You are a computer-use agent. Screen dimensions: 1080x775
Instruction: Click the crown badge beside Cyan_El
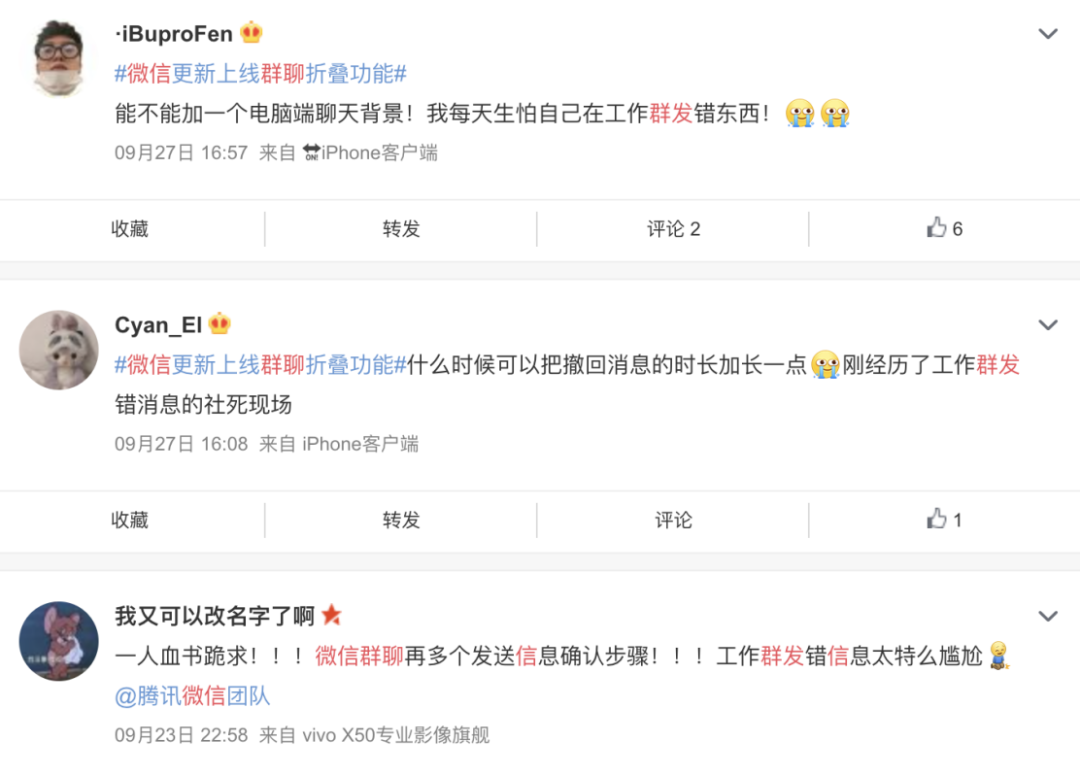pos(220,323)
